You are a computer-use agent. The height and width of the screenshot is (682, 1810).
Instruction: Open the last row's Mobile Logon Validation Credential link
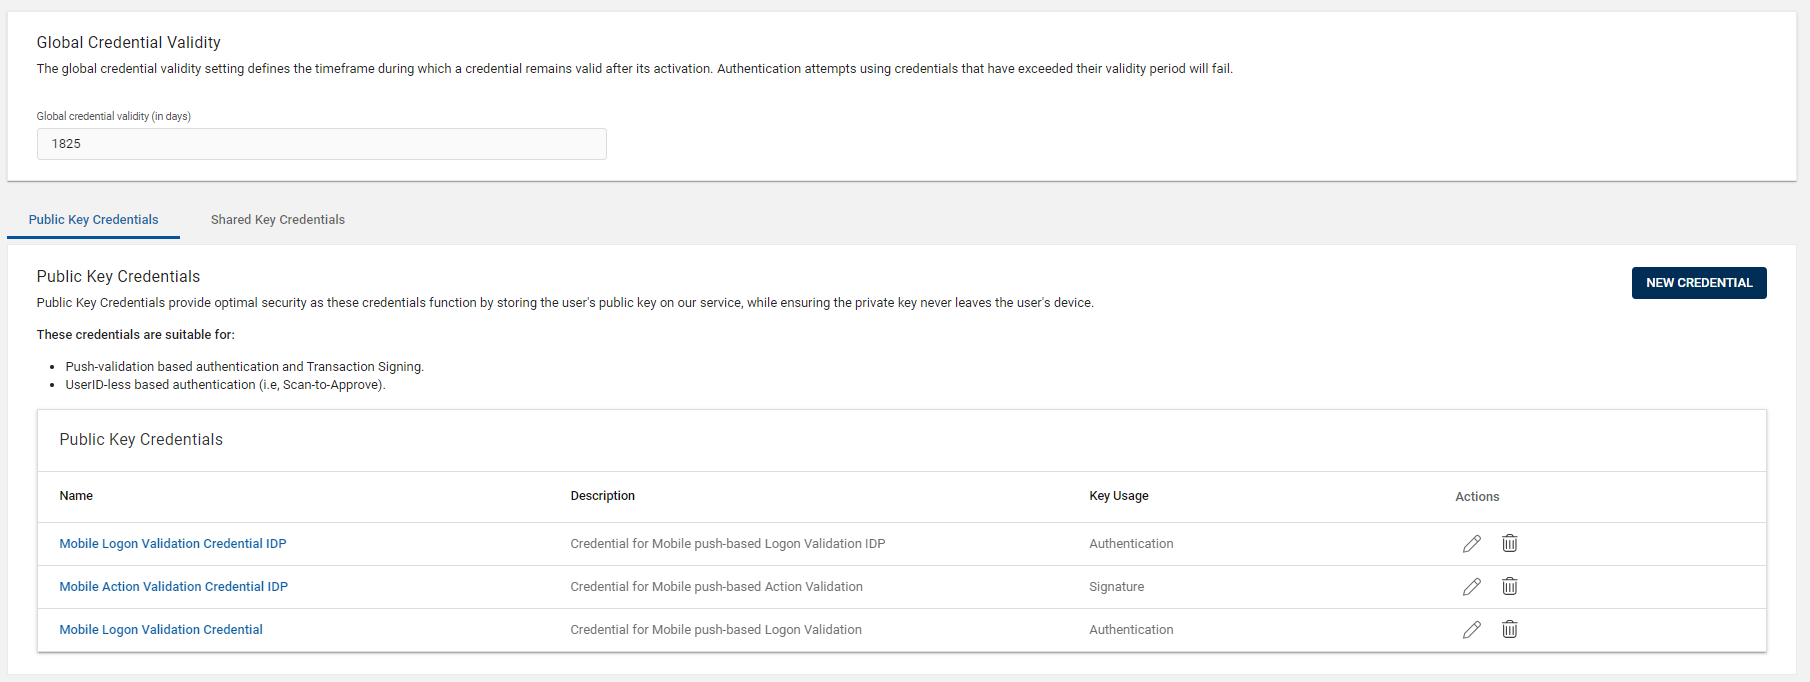tap(161, 630)
